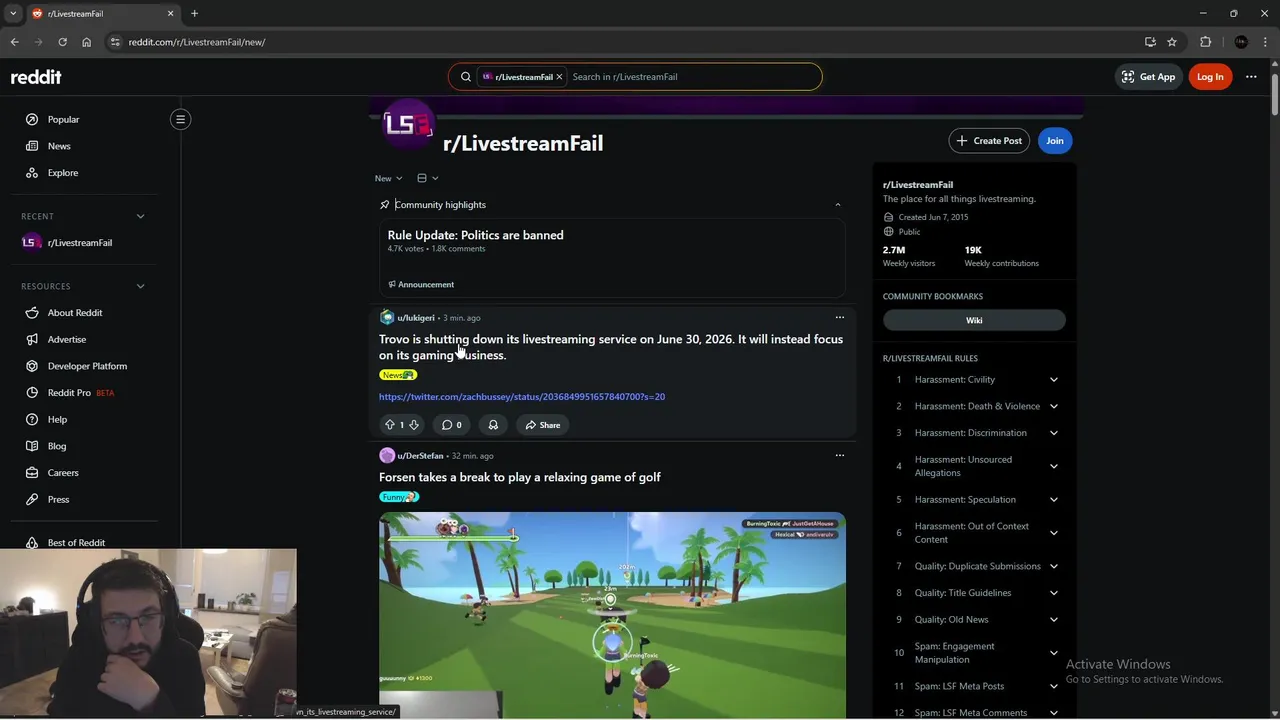The height and width of the screenshot is (720, 1280).
Task: Open Popular in the sidebar
Action: coord(63,119)
